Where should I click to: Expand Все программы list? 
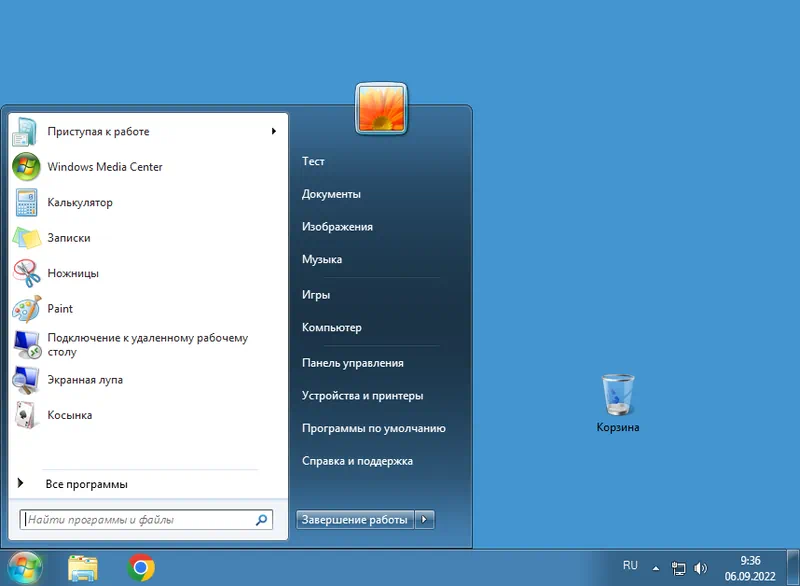pos(86,484)
